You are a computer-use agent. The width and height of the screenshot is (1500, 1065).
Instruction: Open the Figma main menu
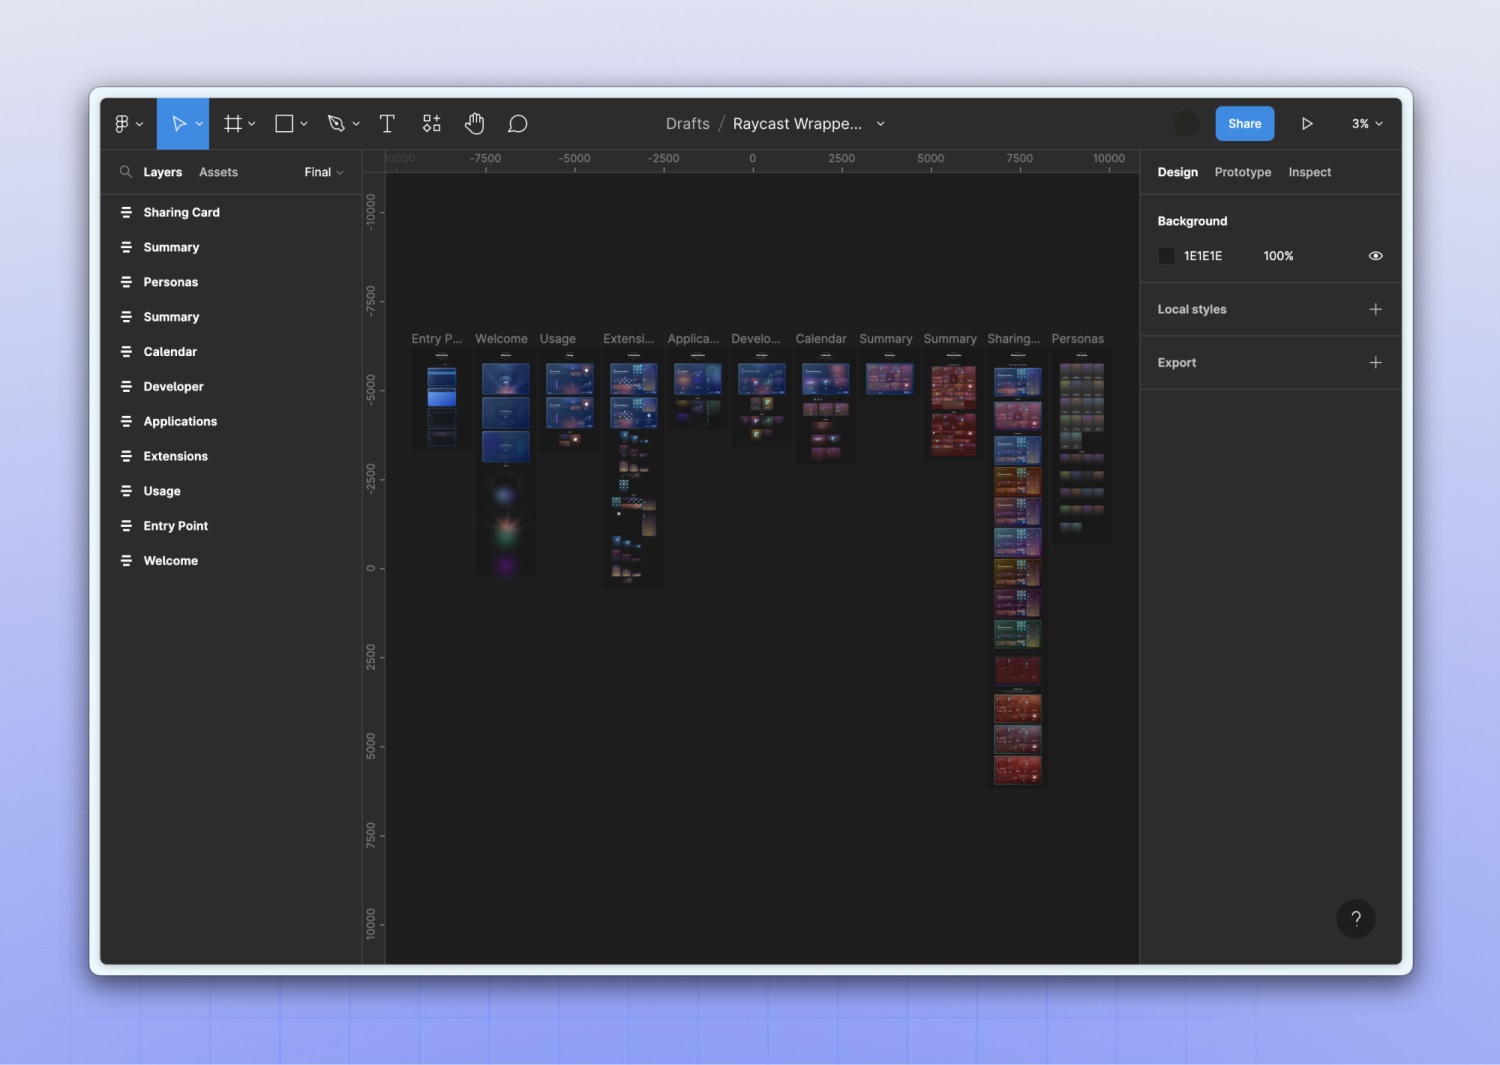point(122,124)
